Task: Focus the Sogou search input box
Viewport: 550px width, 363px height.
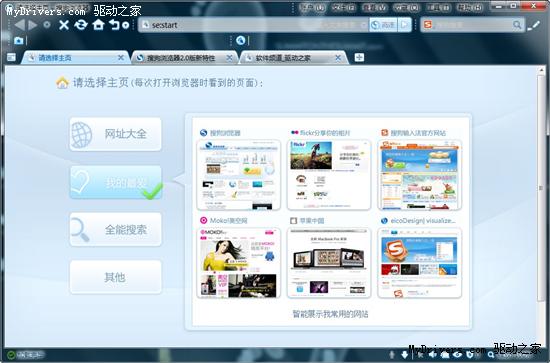Action: (472, 25)
